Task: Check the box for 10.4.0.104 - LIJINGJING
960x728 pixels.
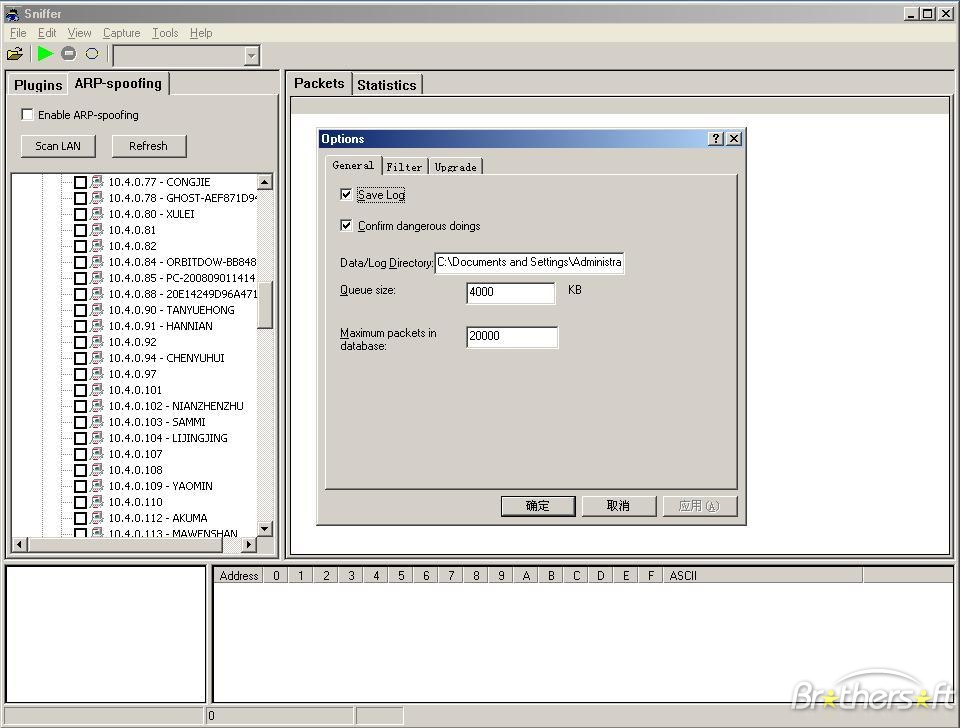Action: click(80, 438)
